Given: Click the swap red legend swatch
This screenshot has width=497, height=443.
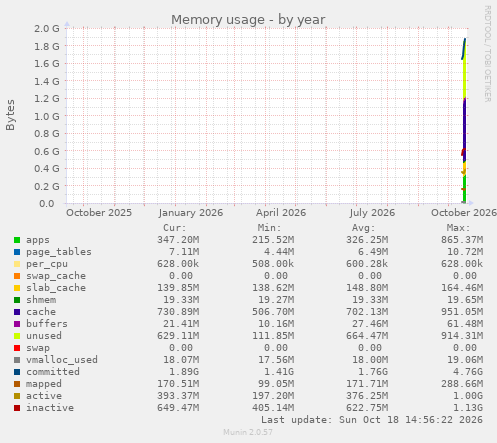Looking at the screenshot, I should pyautogui.click(x=17, y=348).
